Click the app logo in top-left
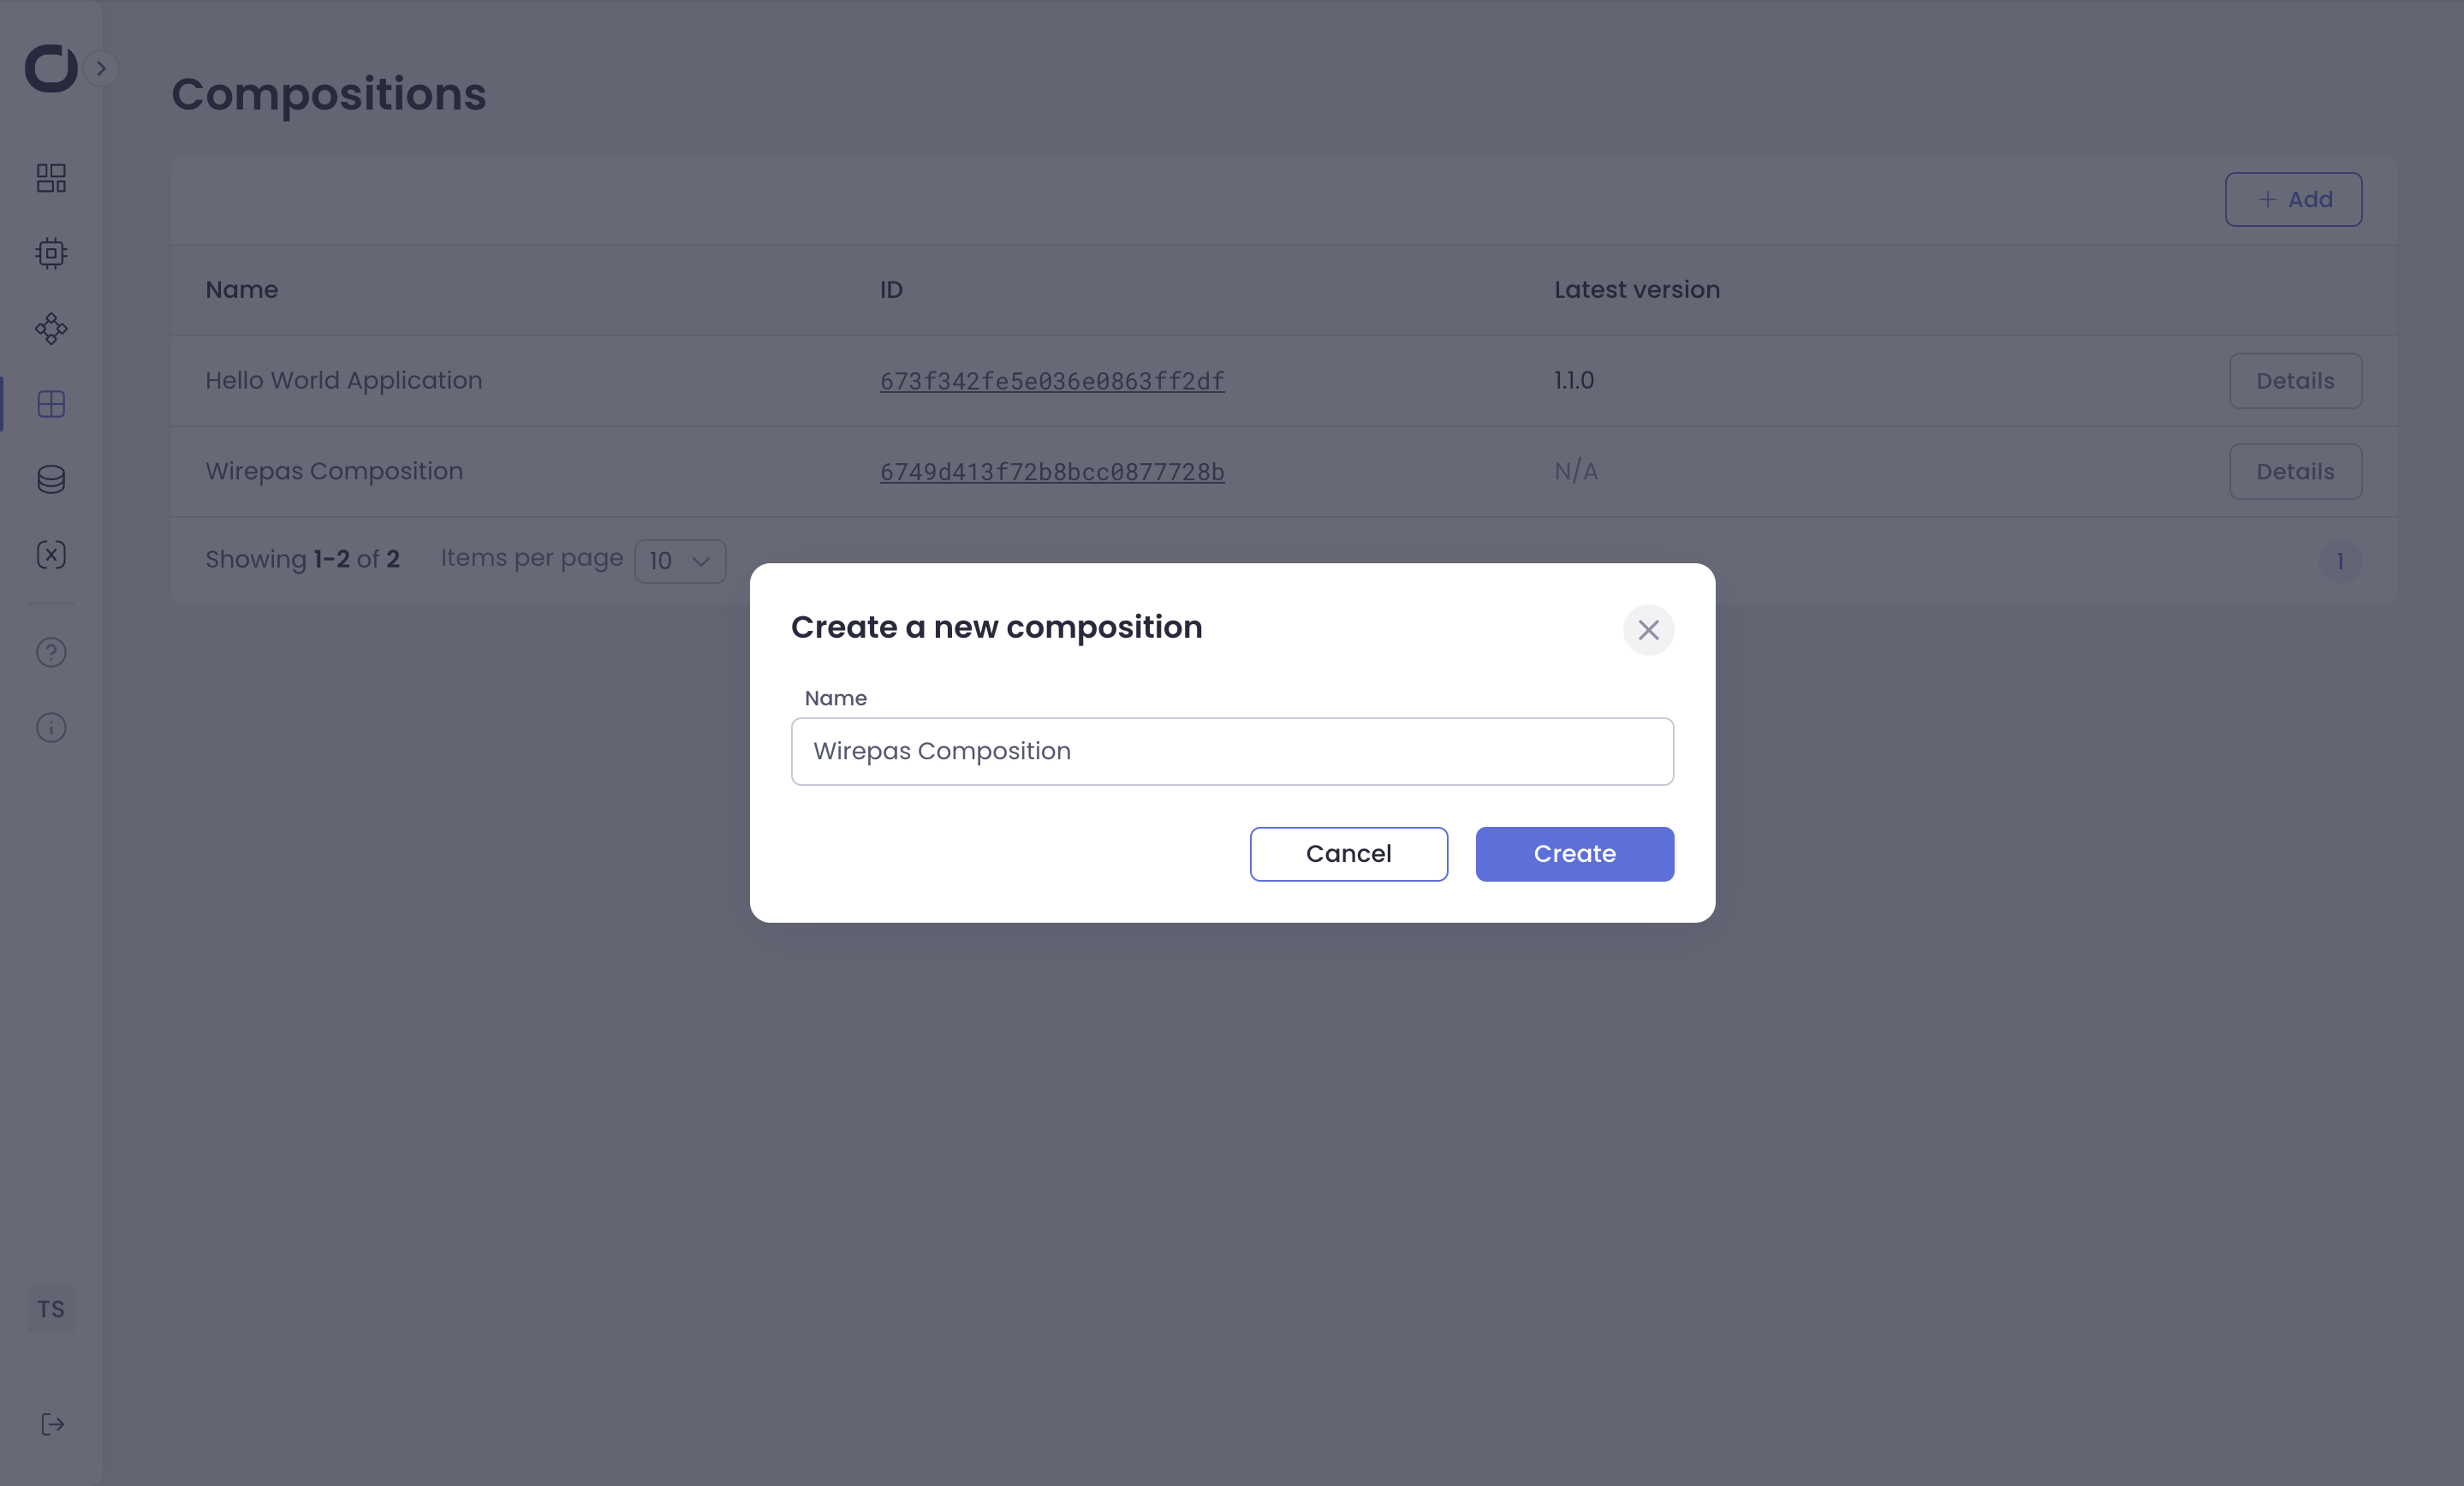 pyautogui.click(x=50, y=68)
